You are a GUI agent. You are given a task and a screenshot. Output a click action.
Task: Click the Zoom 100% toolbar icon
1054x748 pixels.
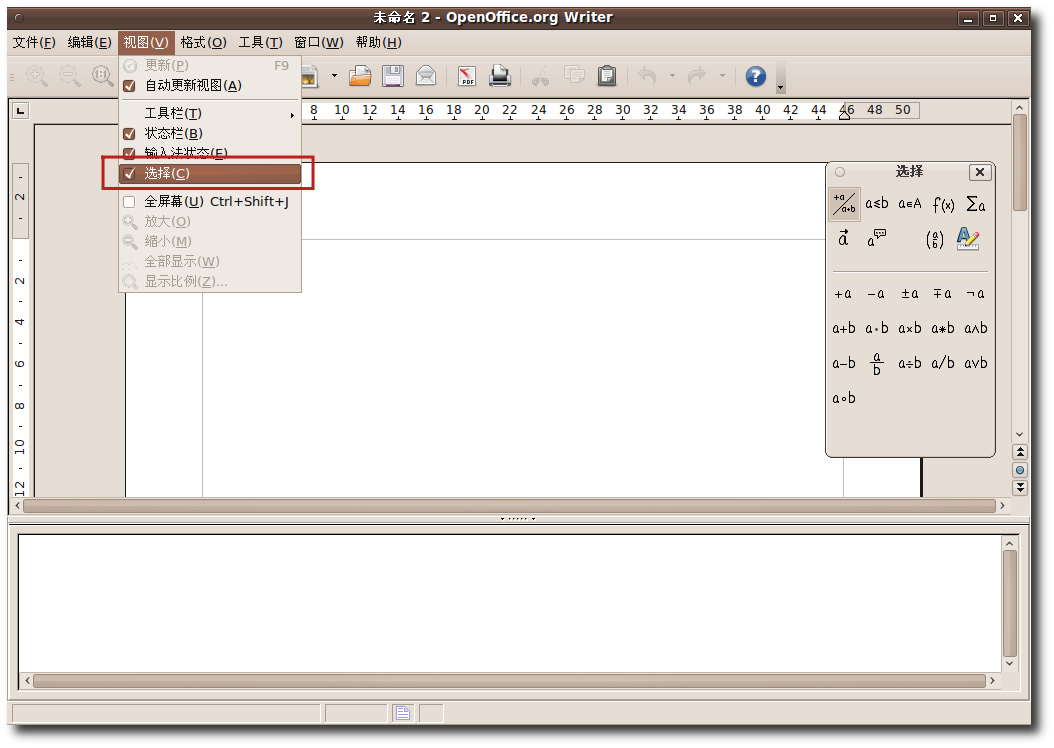[x=102, y=76]
